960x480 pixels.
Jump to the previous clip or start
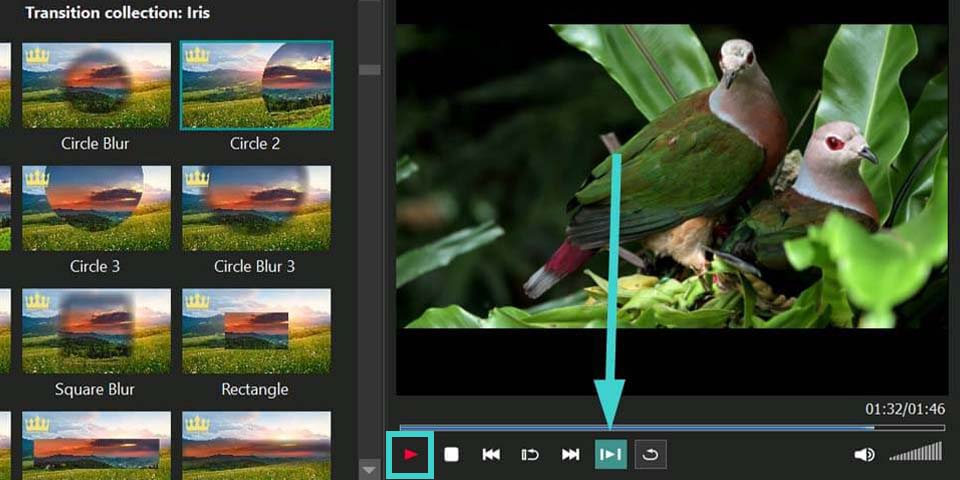pos(491,454)
